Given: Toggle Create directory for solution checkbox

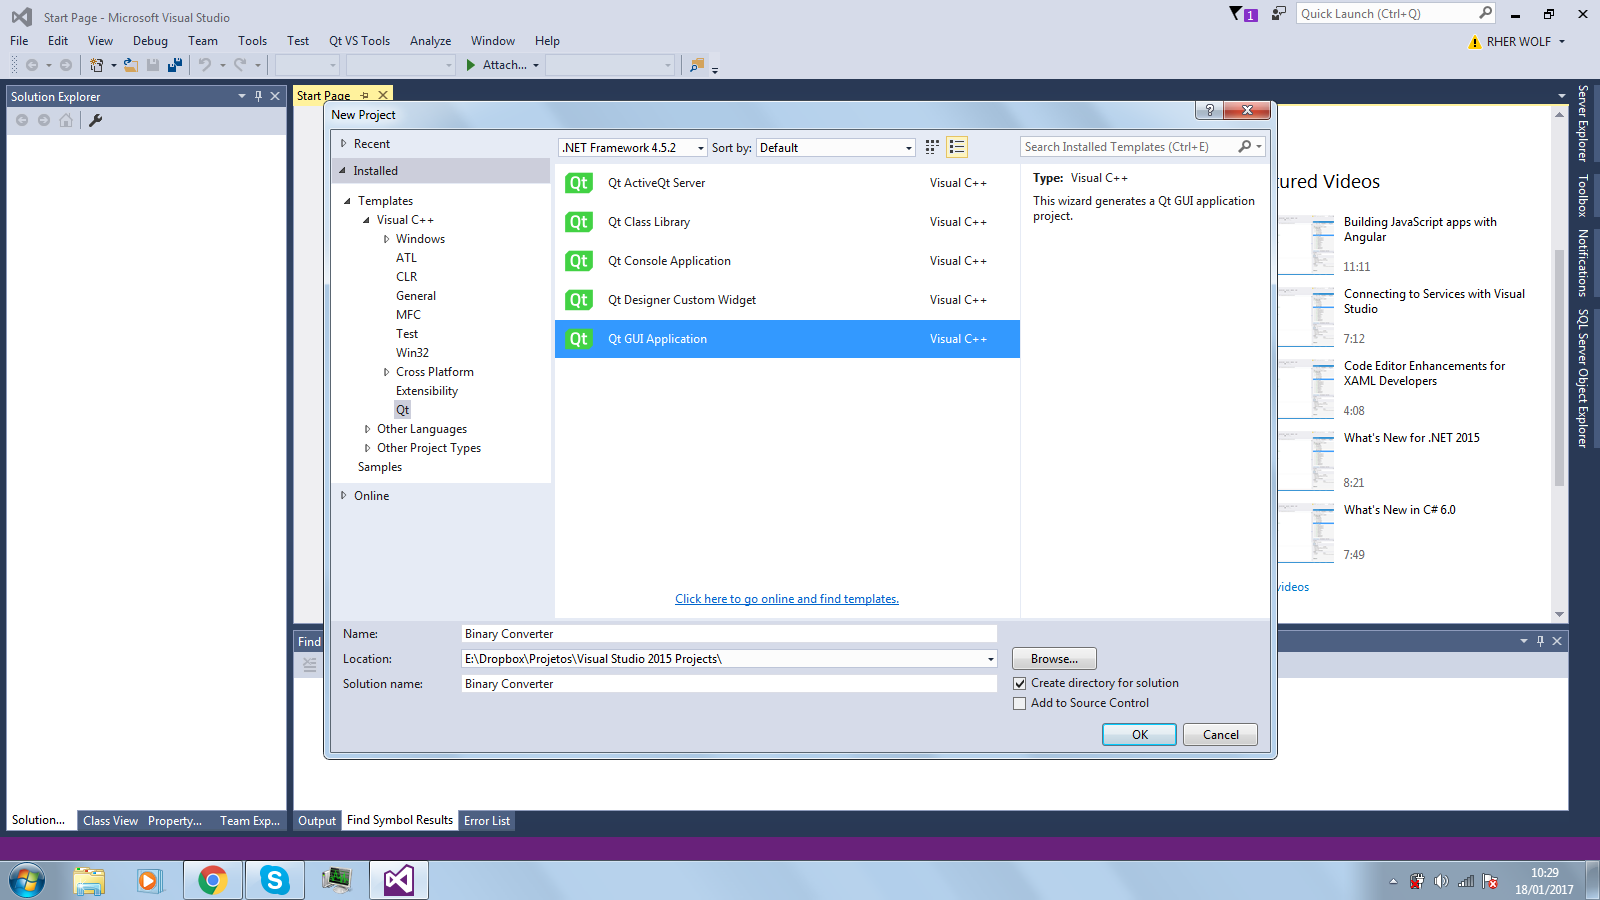Looking at the screenshot, I should 1020,684.
